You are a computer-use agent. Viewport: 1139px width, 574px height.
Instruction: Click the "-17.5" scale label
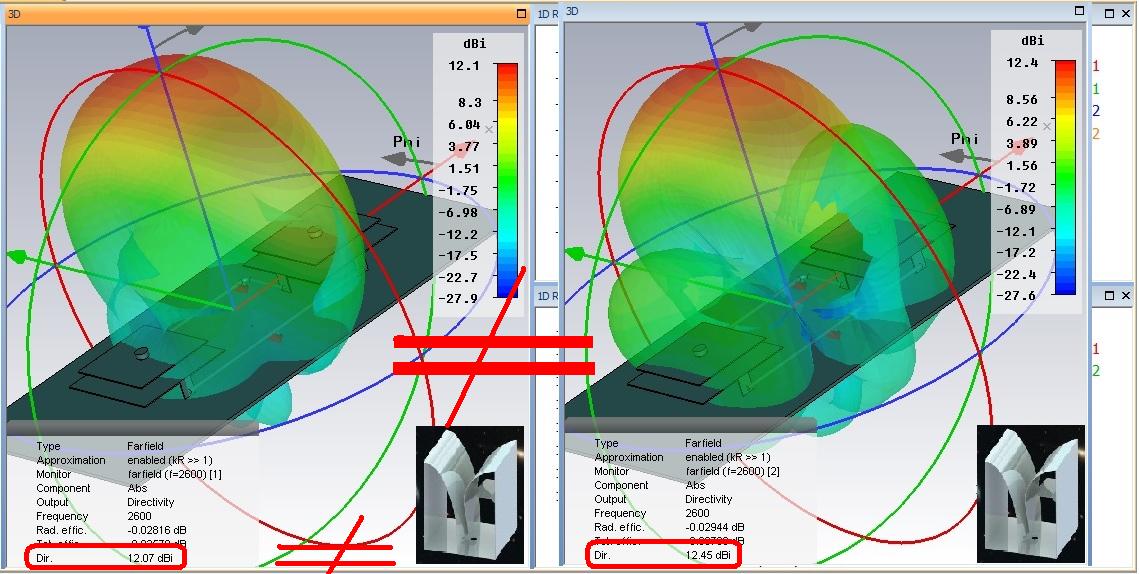458,256
